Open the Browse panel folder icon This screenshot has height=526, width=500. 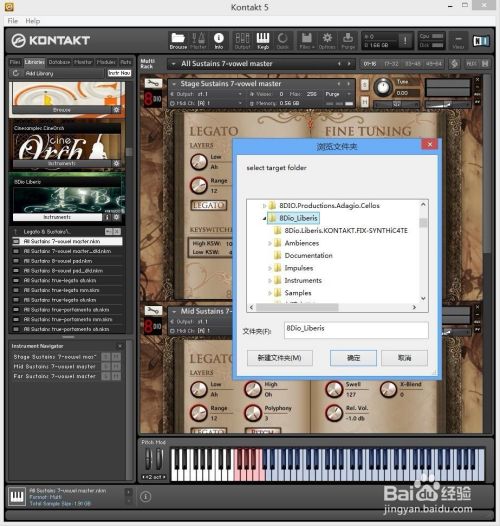(178, 41)
